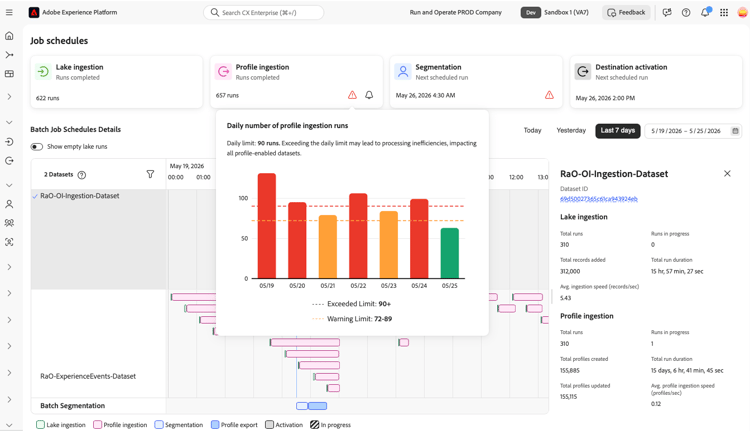Viewport: 750px width, 431px height.
Task: Open the Destination activation card
Action: coord(656,82)
